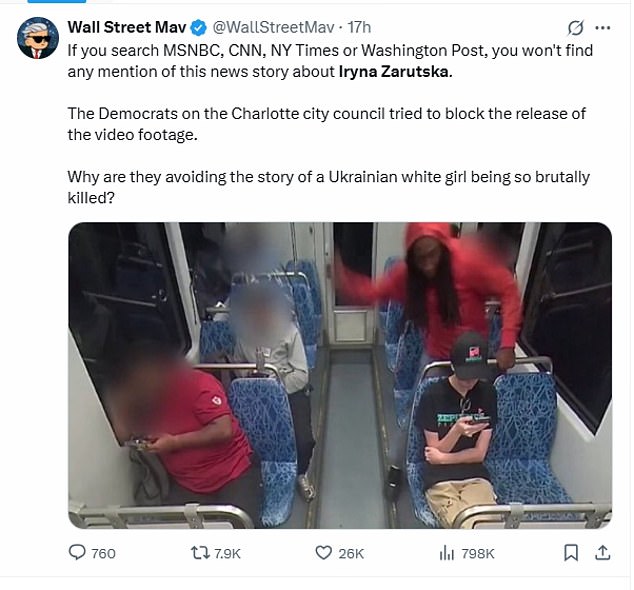Open view analytics bar chart icon
This screenshot has width=634, height=590.
click(446, 553)
